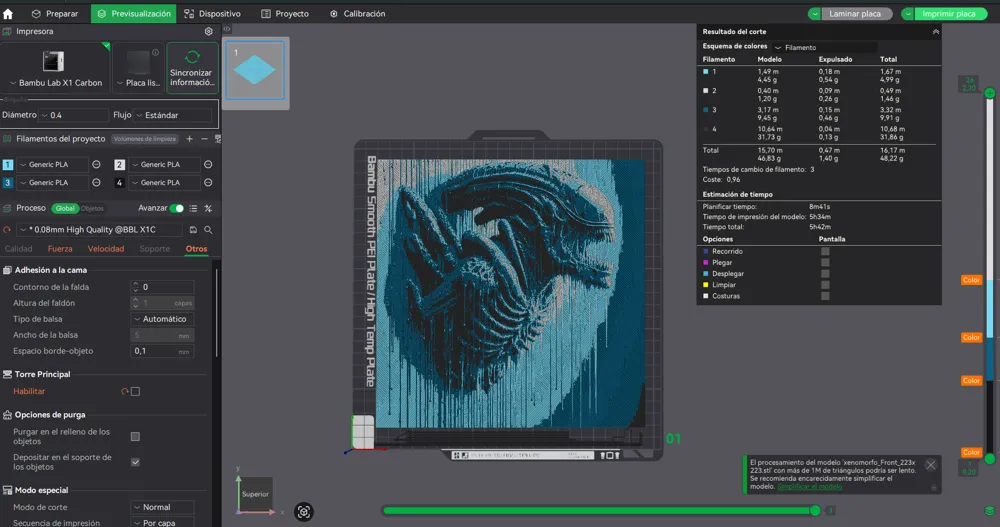This screenshot has height=527, width=1000.
Task: Add a filament with plus icon
Action: pyautogui.click(x=189, y=138)
